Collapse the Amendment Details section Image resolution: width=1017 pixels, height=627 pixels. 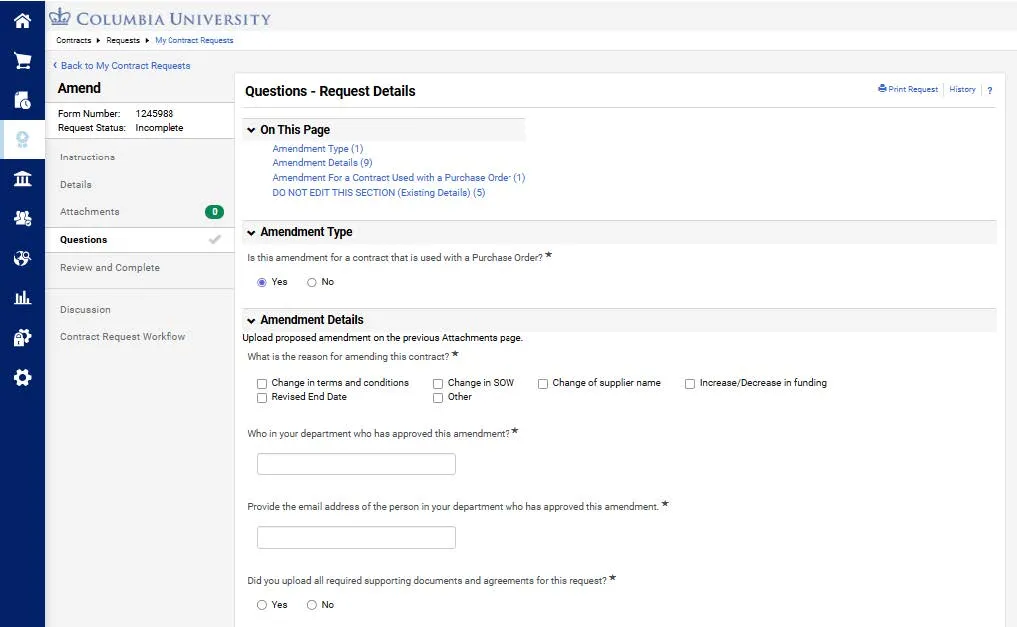251,320
